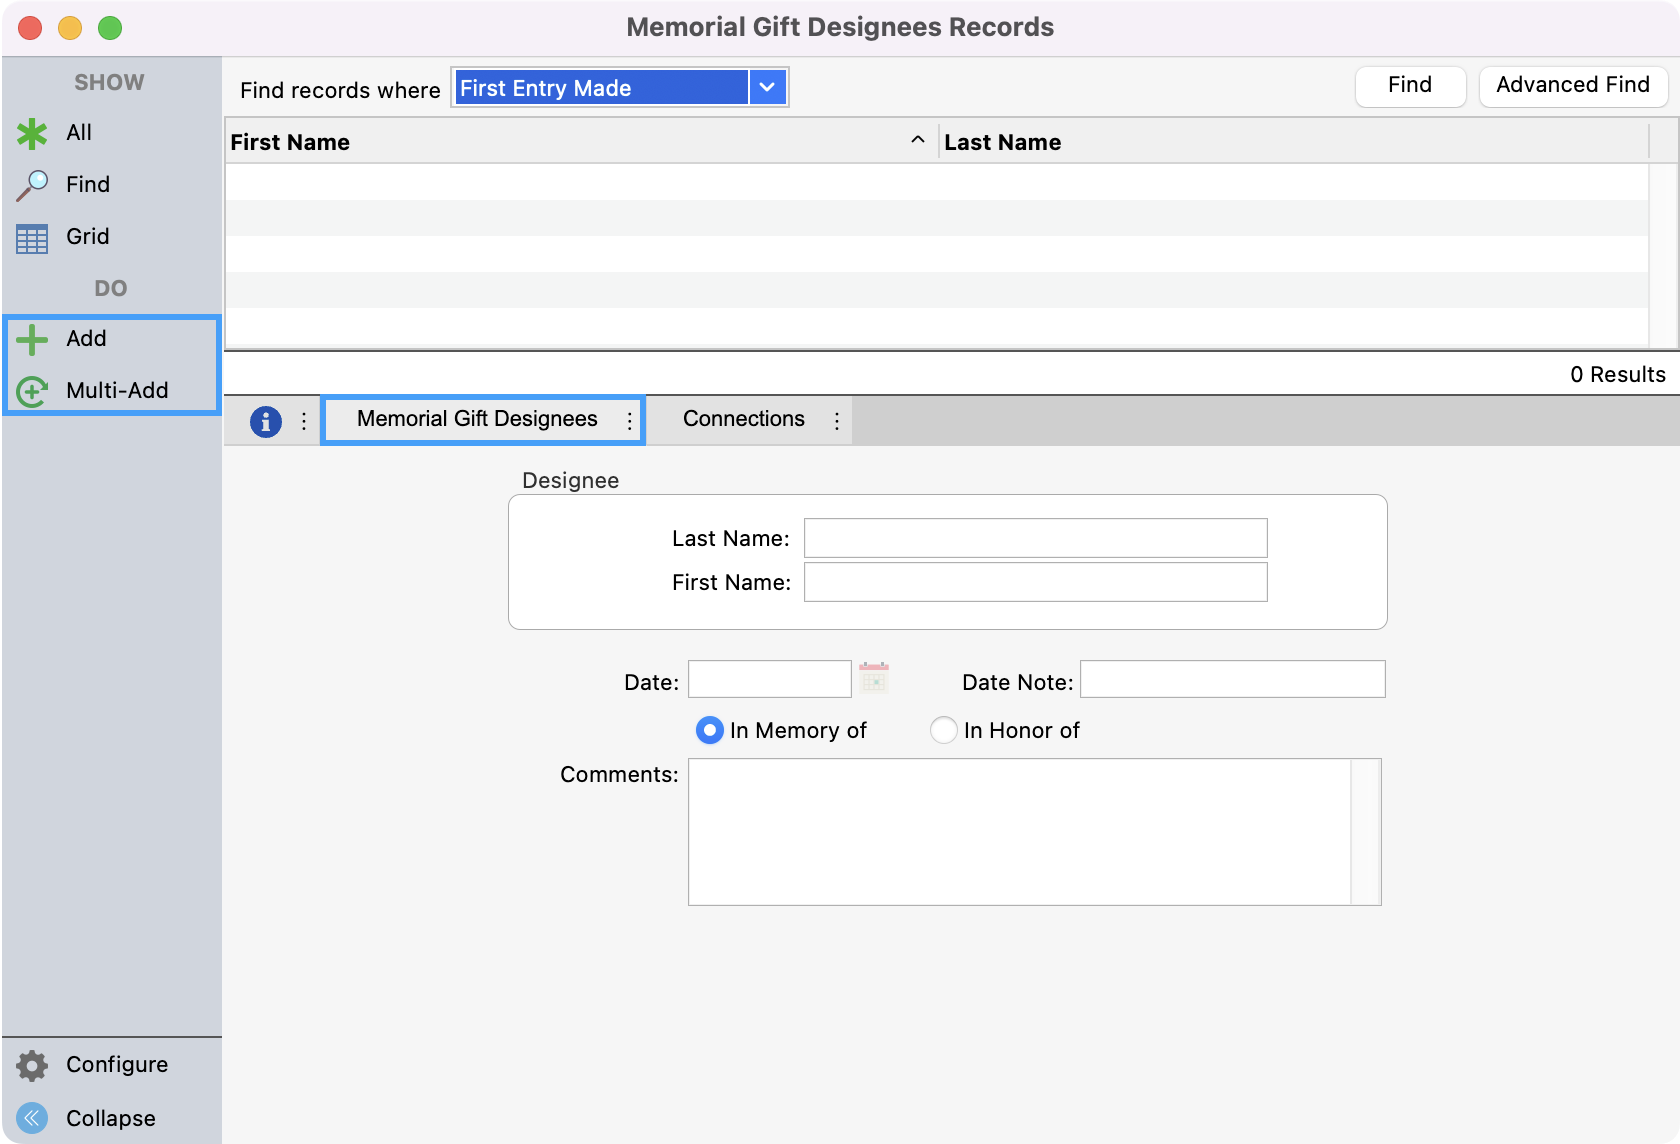
Task: Select the In Memory of radio button
Action: tap(709, 731)
